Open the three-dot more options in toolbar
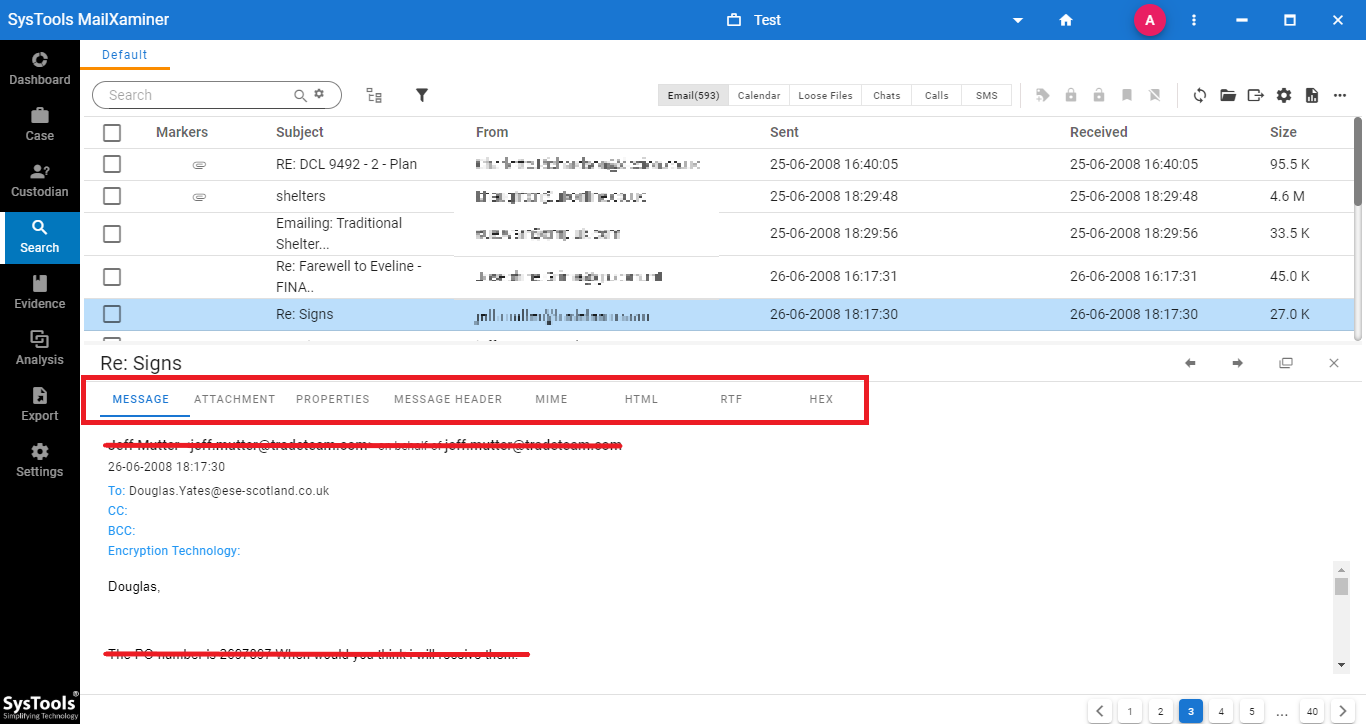Viewport: 1366px width, 724px height. pos(1340,95)
